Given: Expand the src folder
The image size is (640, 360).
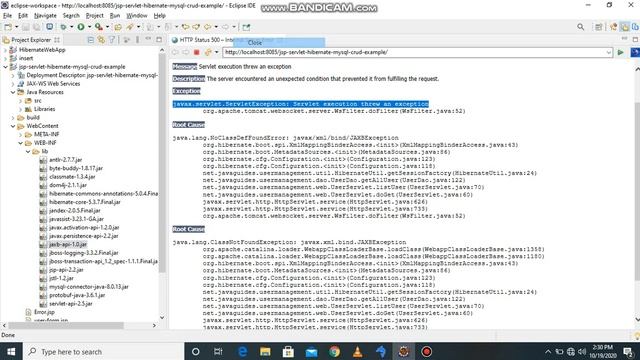Looking at the screenshot, I should coord(20,101).
